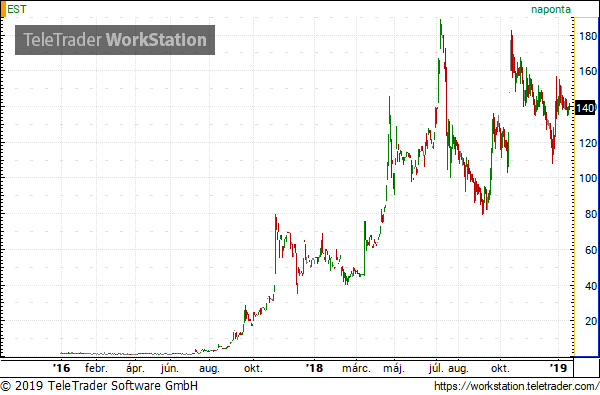Click the febr. date axis label
This screenshot has width=600, height=395.
[96, 368]
